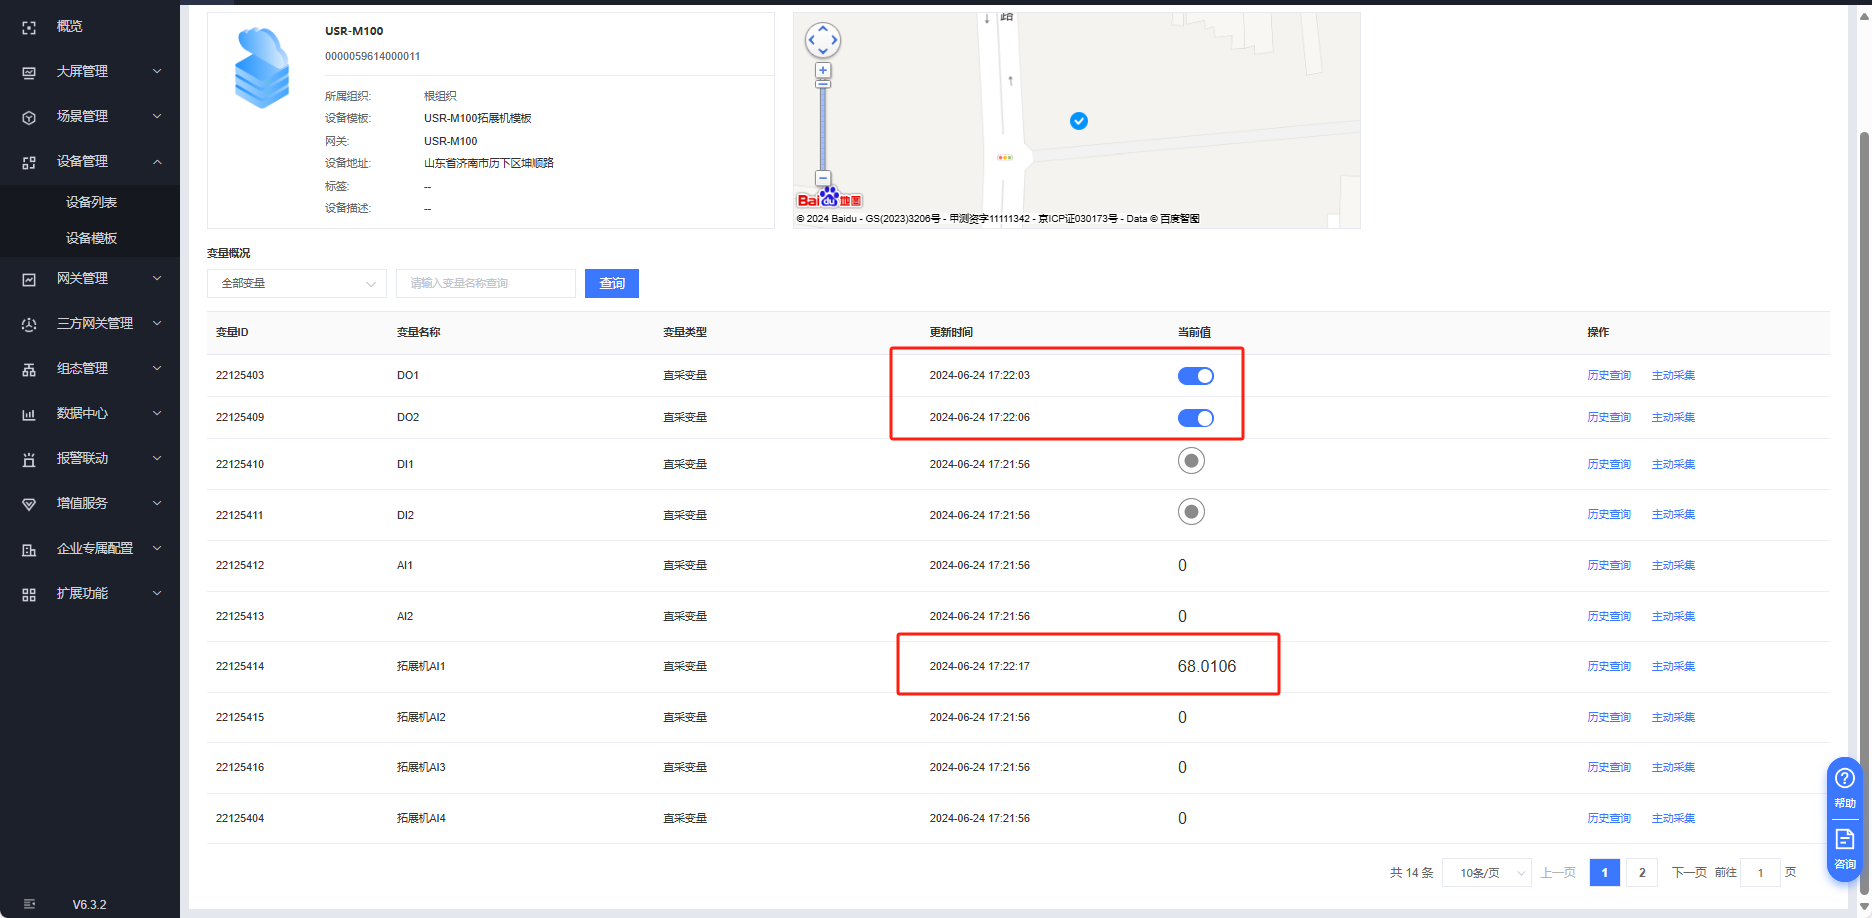The height and width of the screenshot is (918, 1872).
Task: Open the Help (帮助) floating icon
Action: tap(1845, 787)
